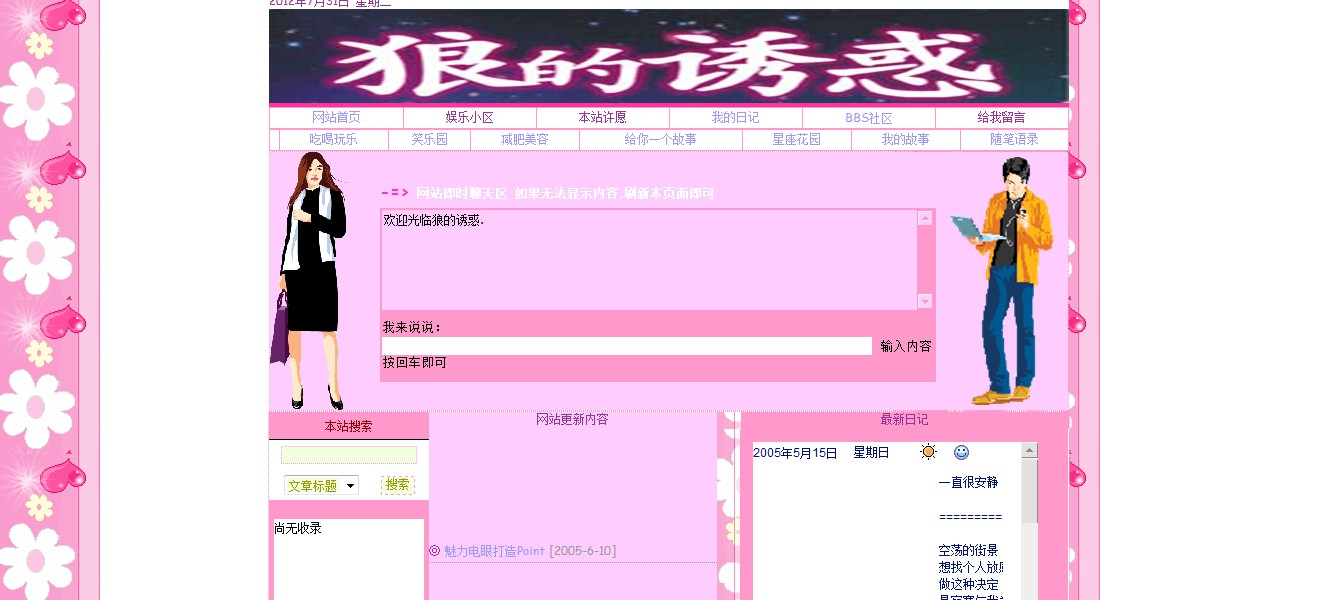
Task: Click the 2005年5月15日 diary date
Action: click(x=795, y=453)
